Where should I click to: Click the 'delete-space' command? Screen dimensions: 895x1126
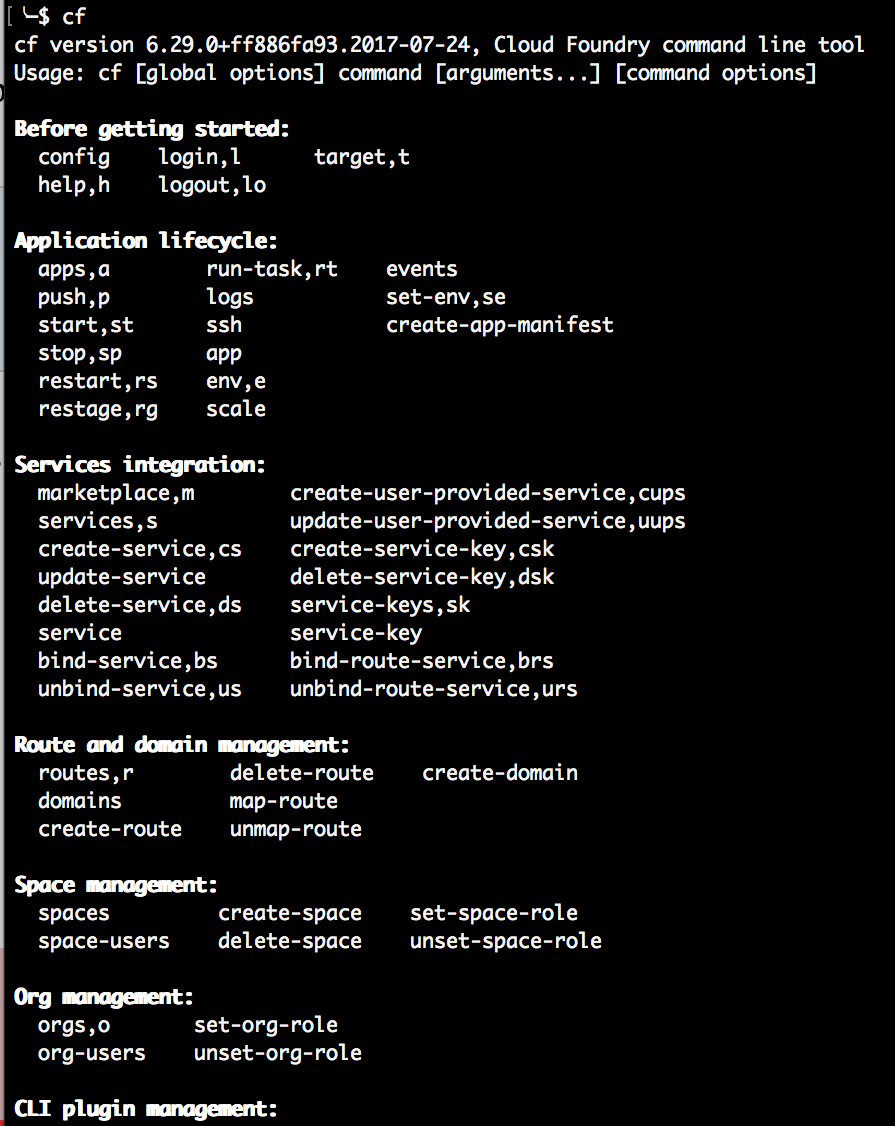point(290,941)
